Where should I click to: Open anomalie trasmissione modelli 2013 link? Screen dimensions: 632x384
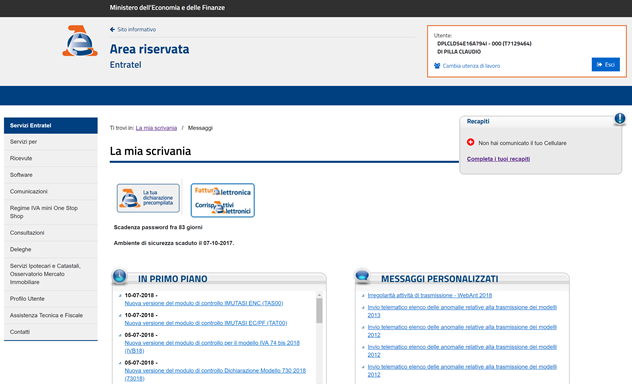462,311
